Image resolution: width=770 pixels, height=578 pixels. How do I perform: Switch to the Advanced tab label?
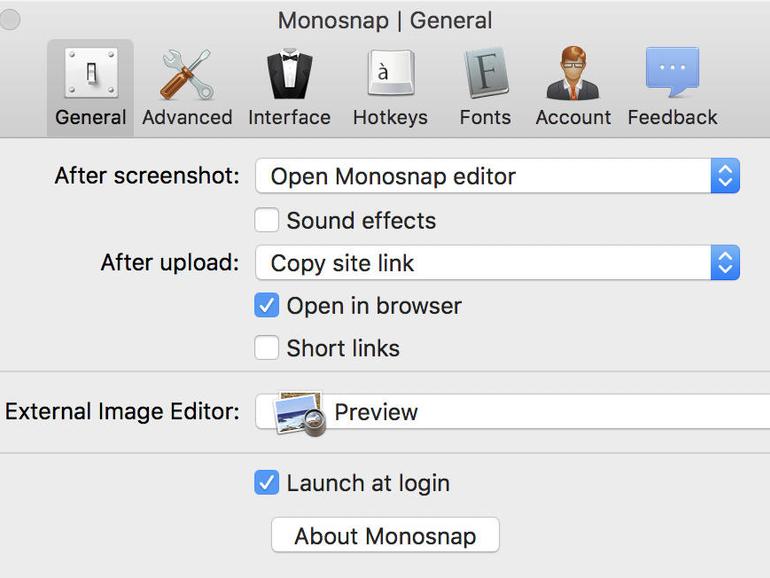tap(187, 117)
